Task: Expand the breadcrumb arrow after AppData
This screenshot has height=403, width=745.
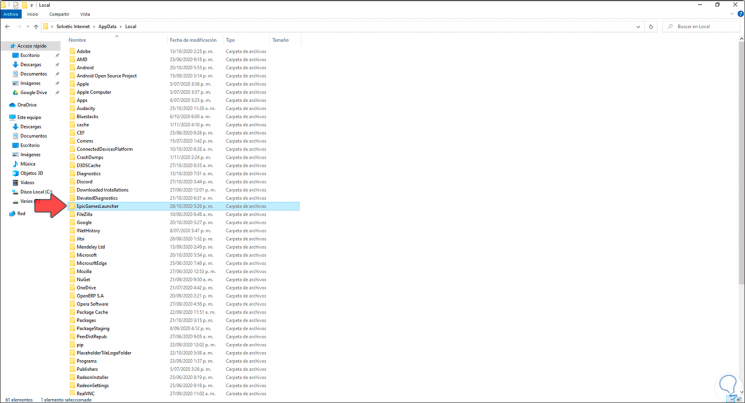Action: point(121,27)
